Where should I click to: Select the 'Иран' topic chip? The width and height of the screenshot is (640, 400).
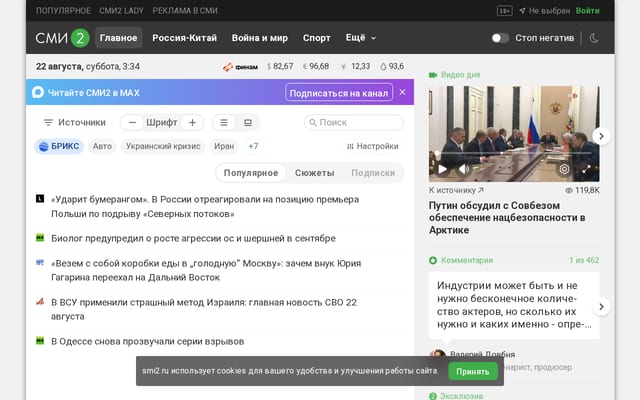click(224, 146)
